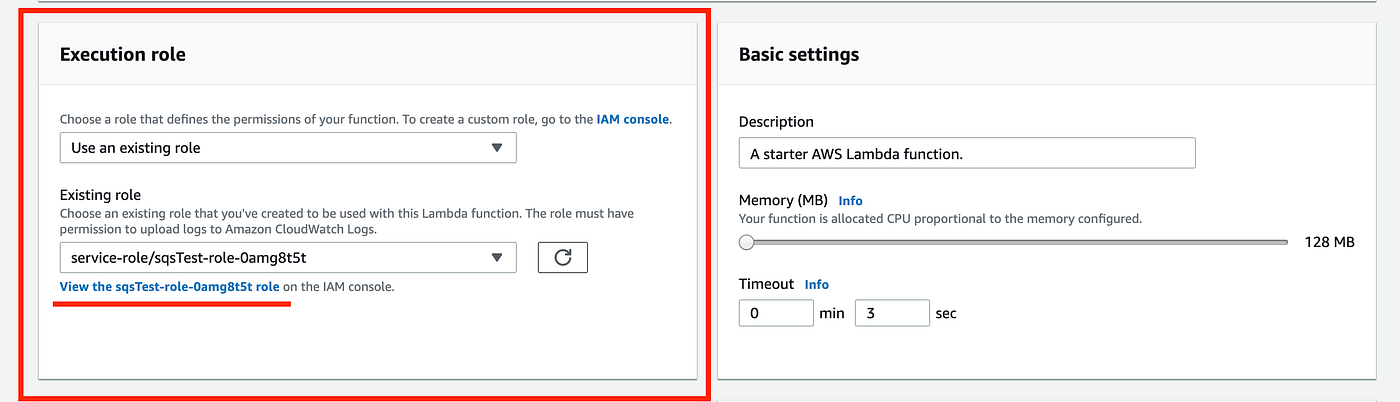Follow the "View the sqsTest-role-0amg8t5t role" link

point(170,287)
